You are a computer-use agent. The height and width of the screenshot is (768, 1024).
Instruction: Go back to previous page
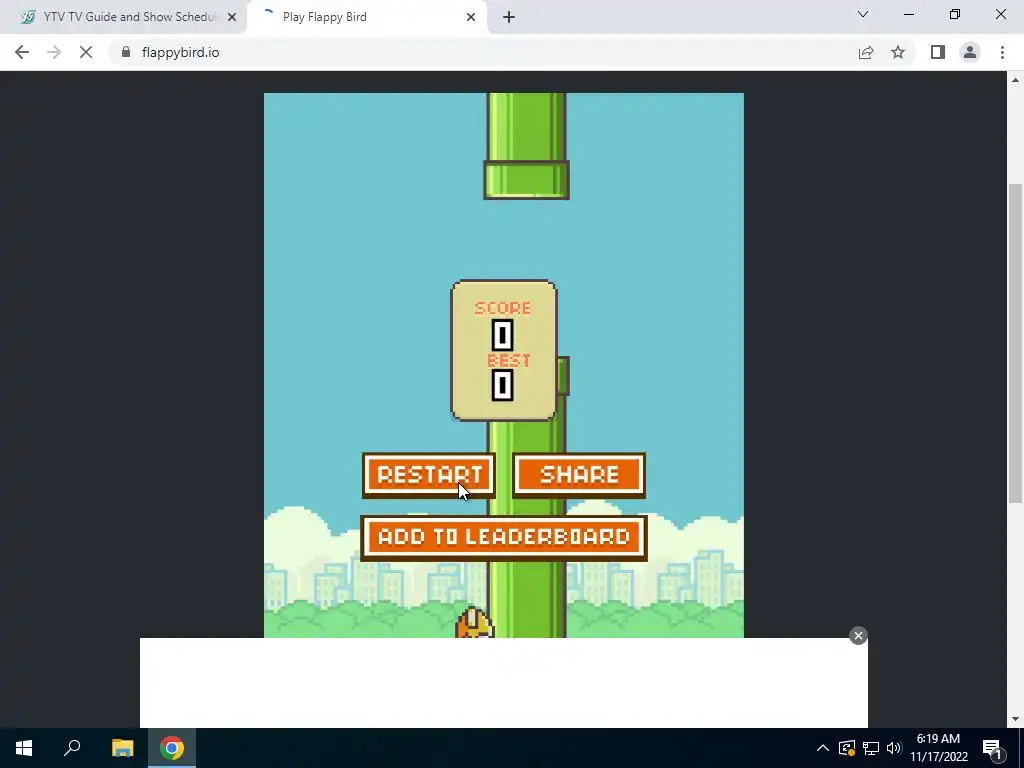22,52
